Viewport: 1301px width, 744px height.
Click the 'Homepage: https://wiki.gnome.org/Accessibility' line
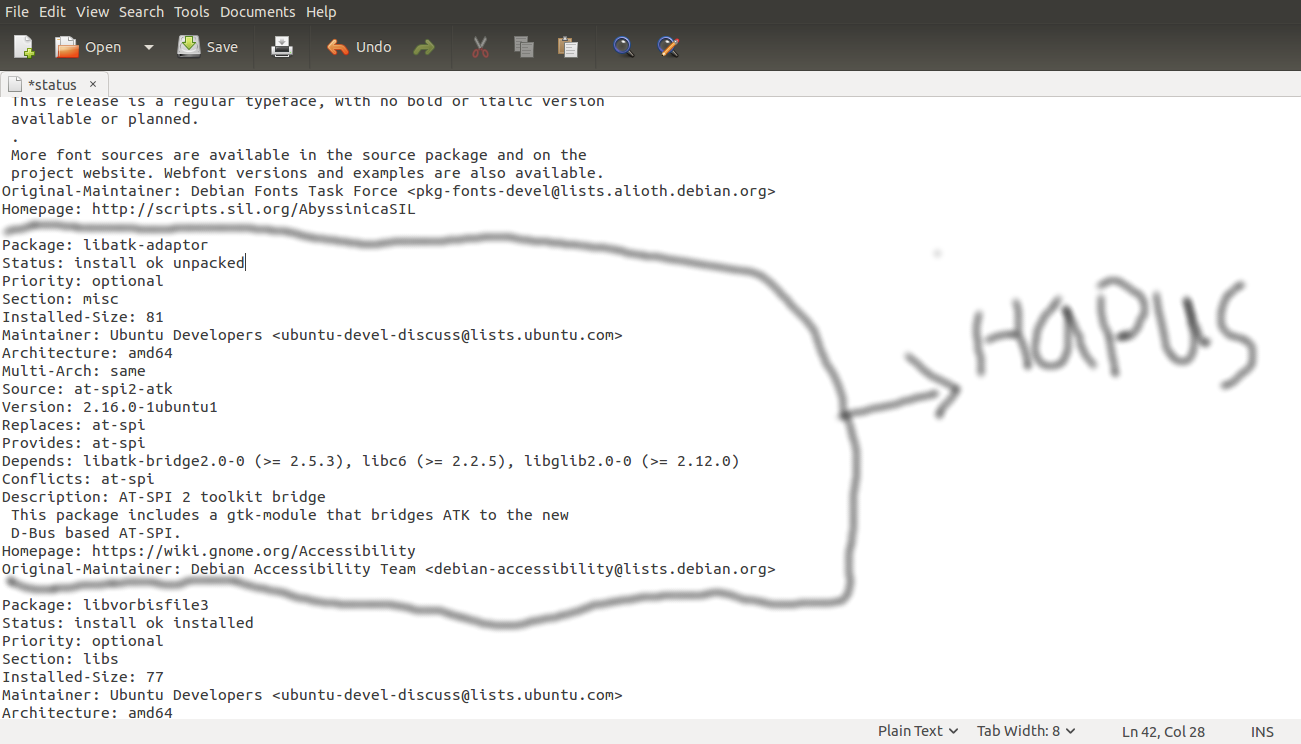tap(209, 551)
